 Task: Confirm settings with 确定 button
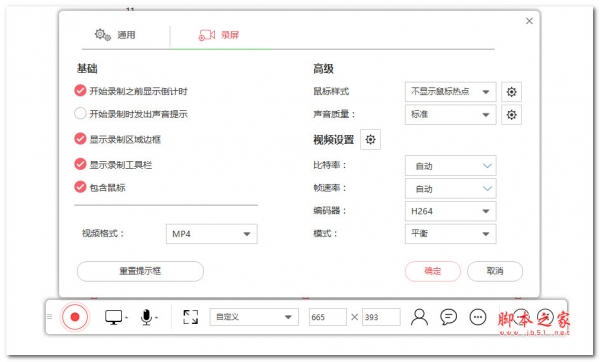pyautogui.click(x=433, y=271)
